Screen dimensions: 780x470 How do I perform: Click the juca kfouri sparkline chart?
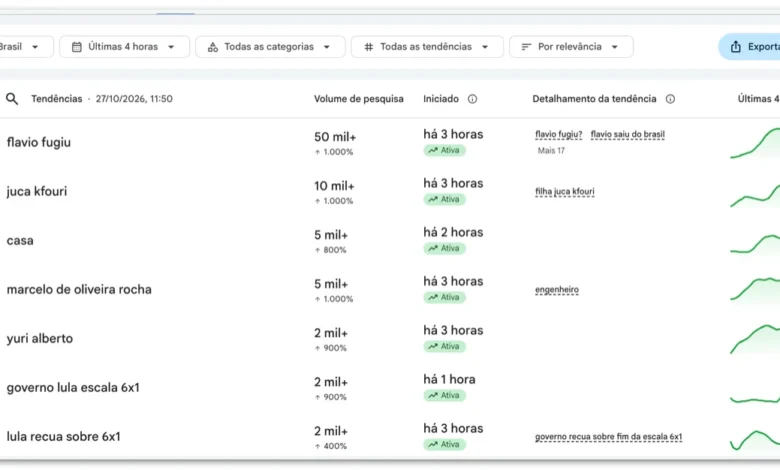[755, 195]
